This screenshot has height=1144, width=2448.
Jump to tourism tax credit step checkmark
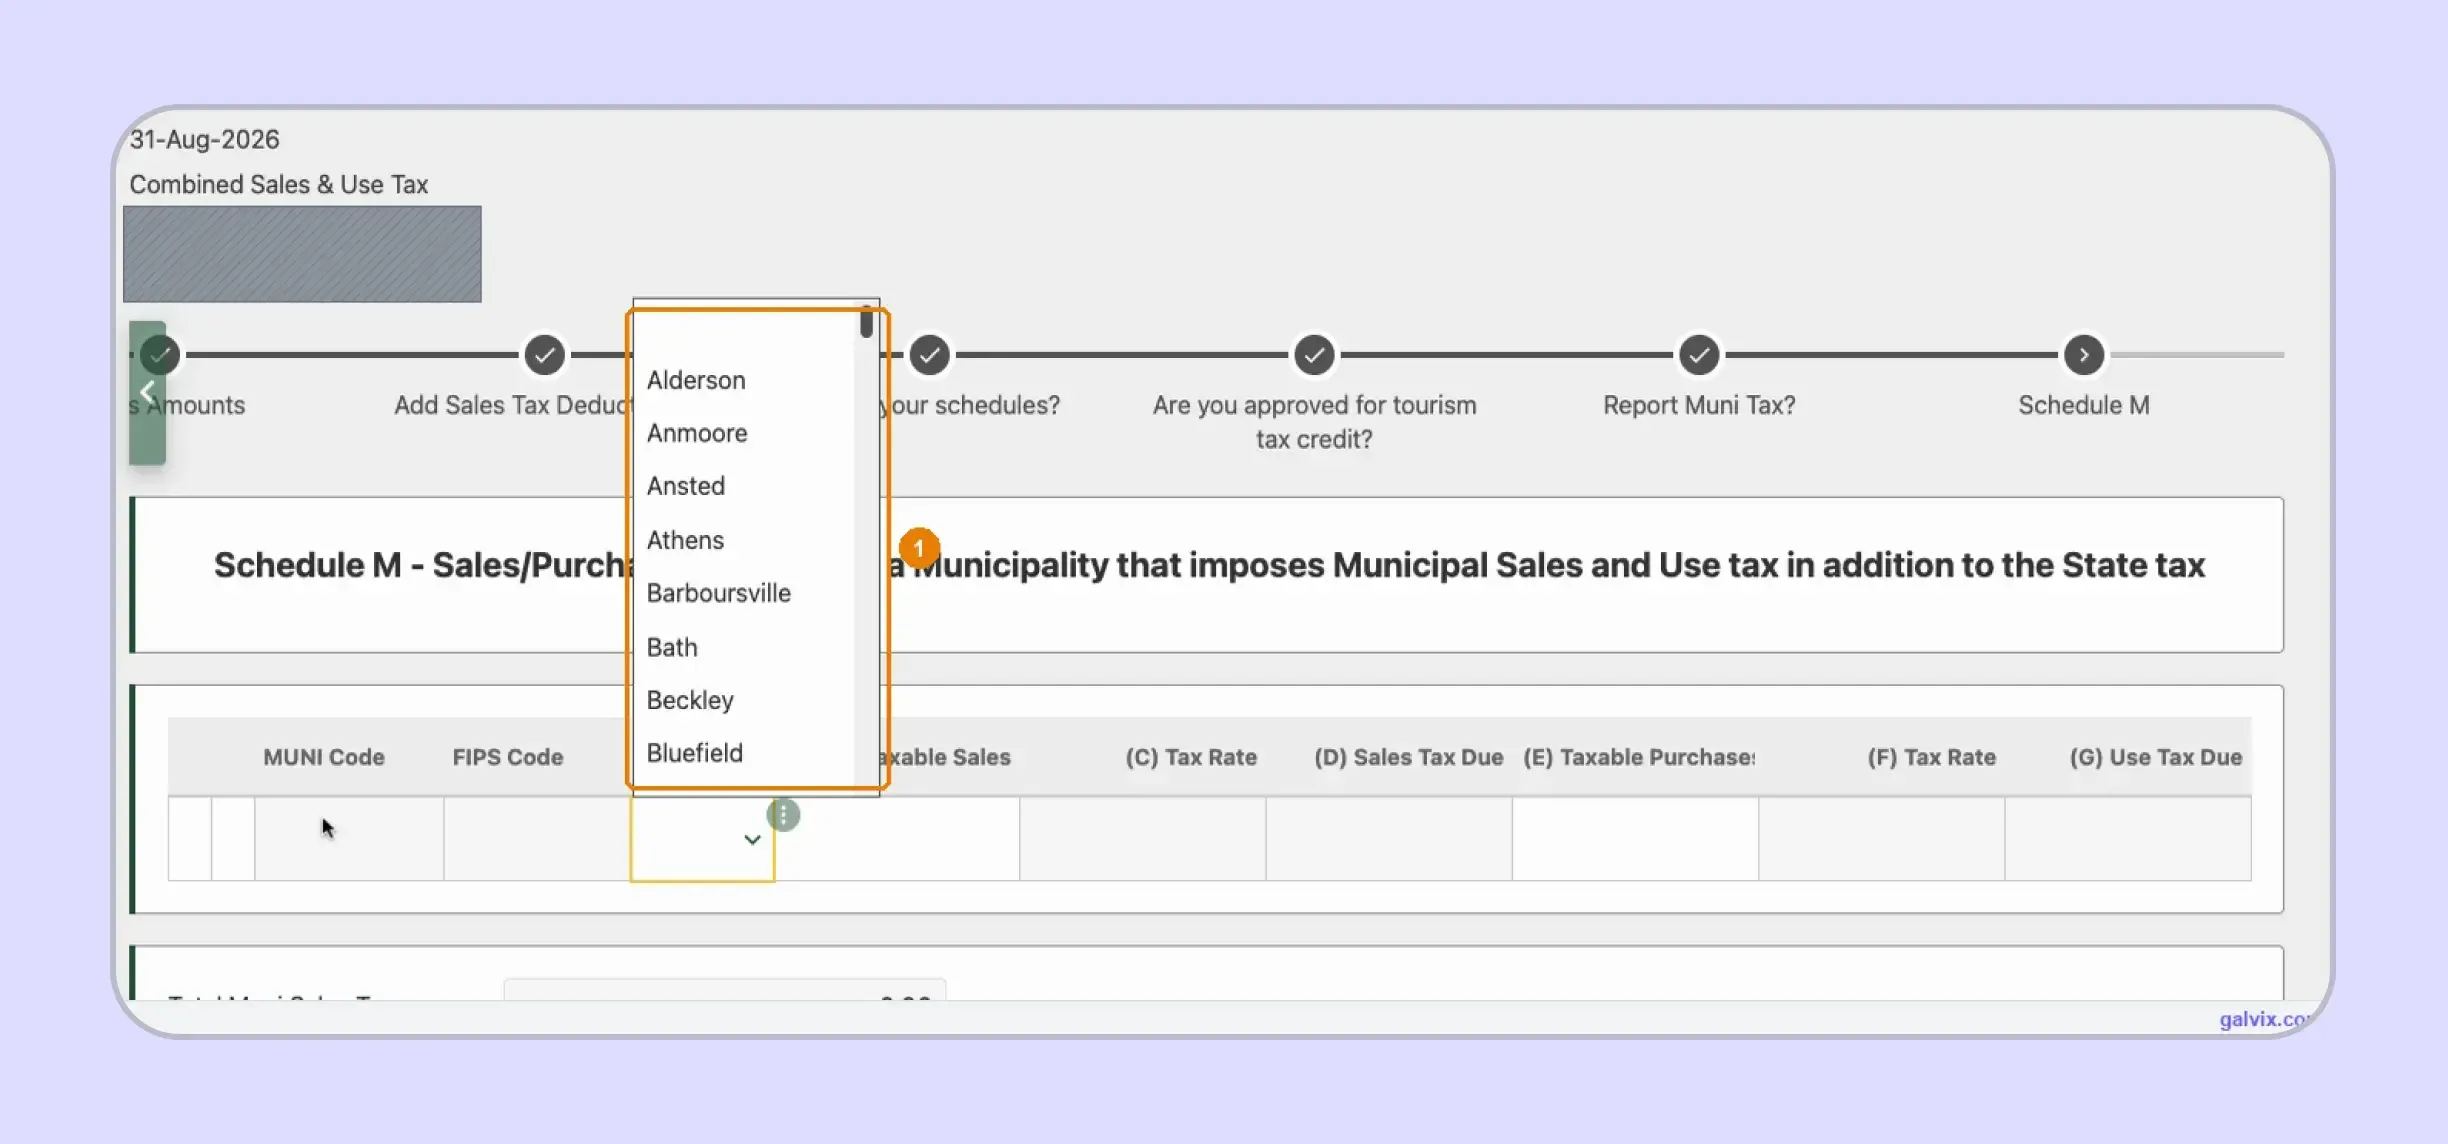point(1314,355)
